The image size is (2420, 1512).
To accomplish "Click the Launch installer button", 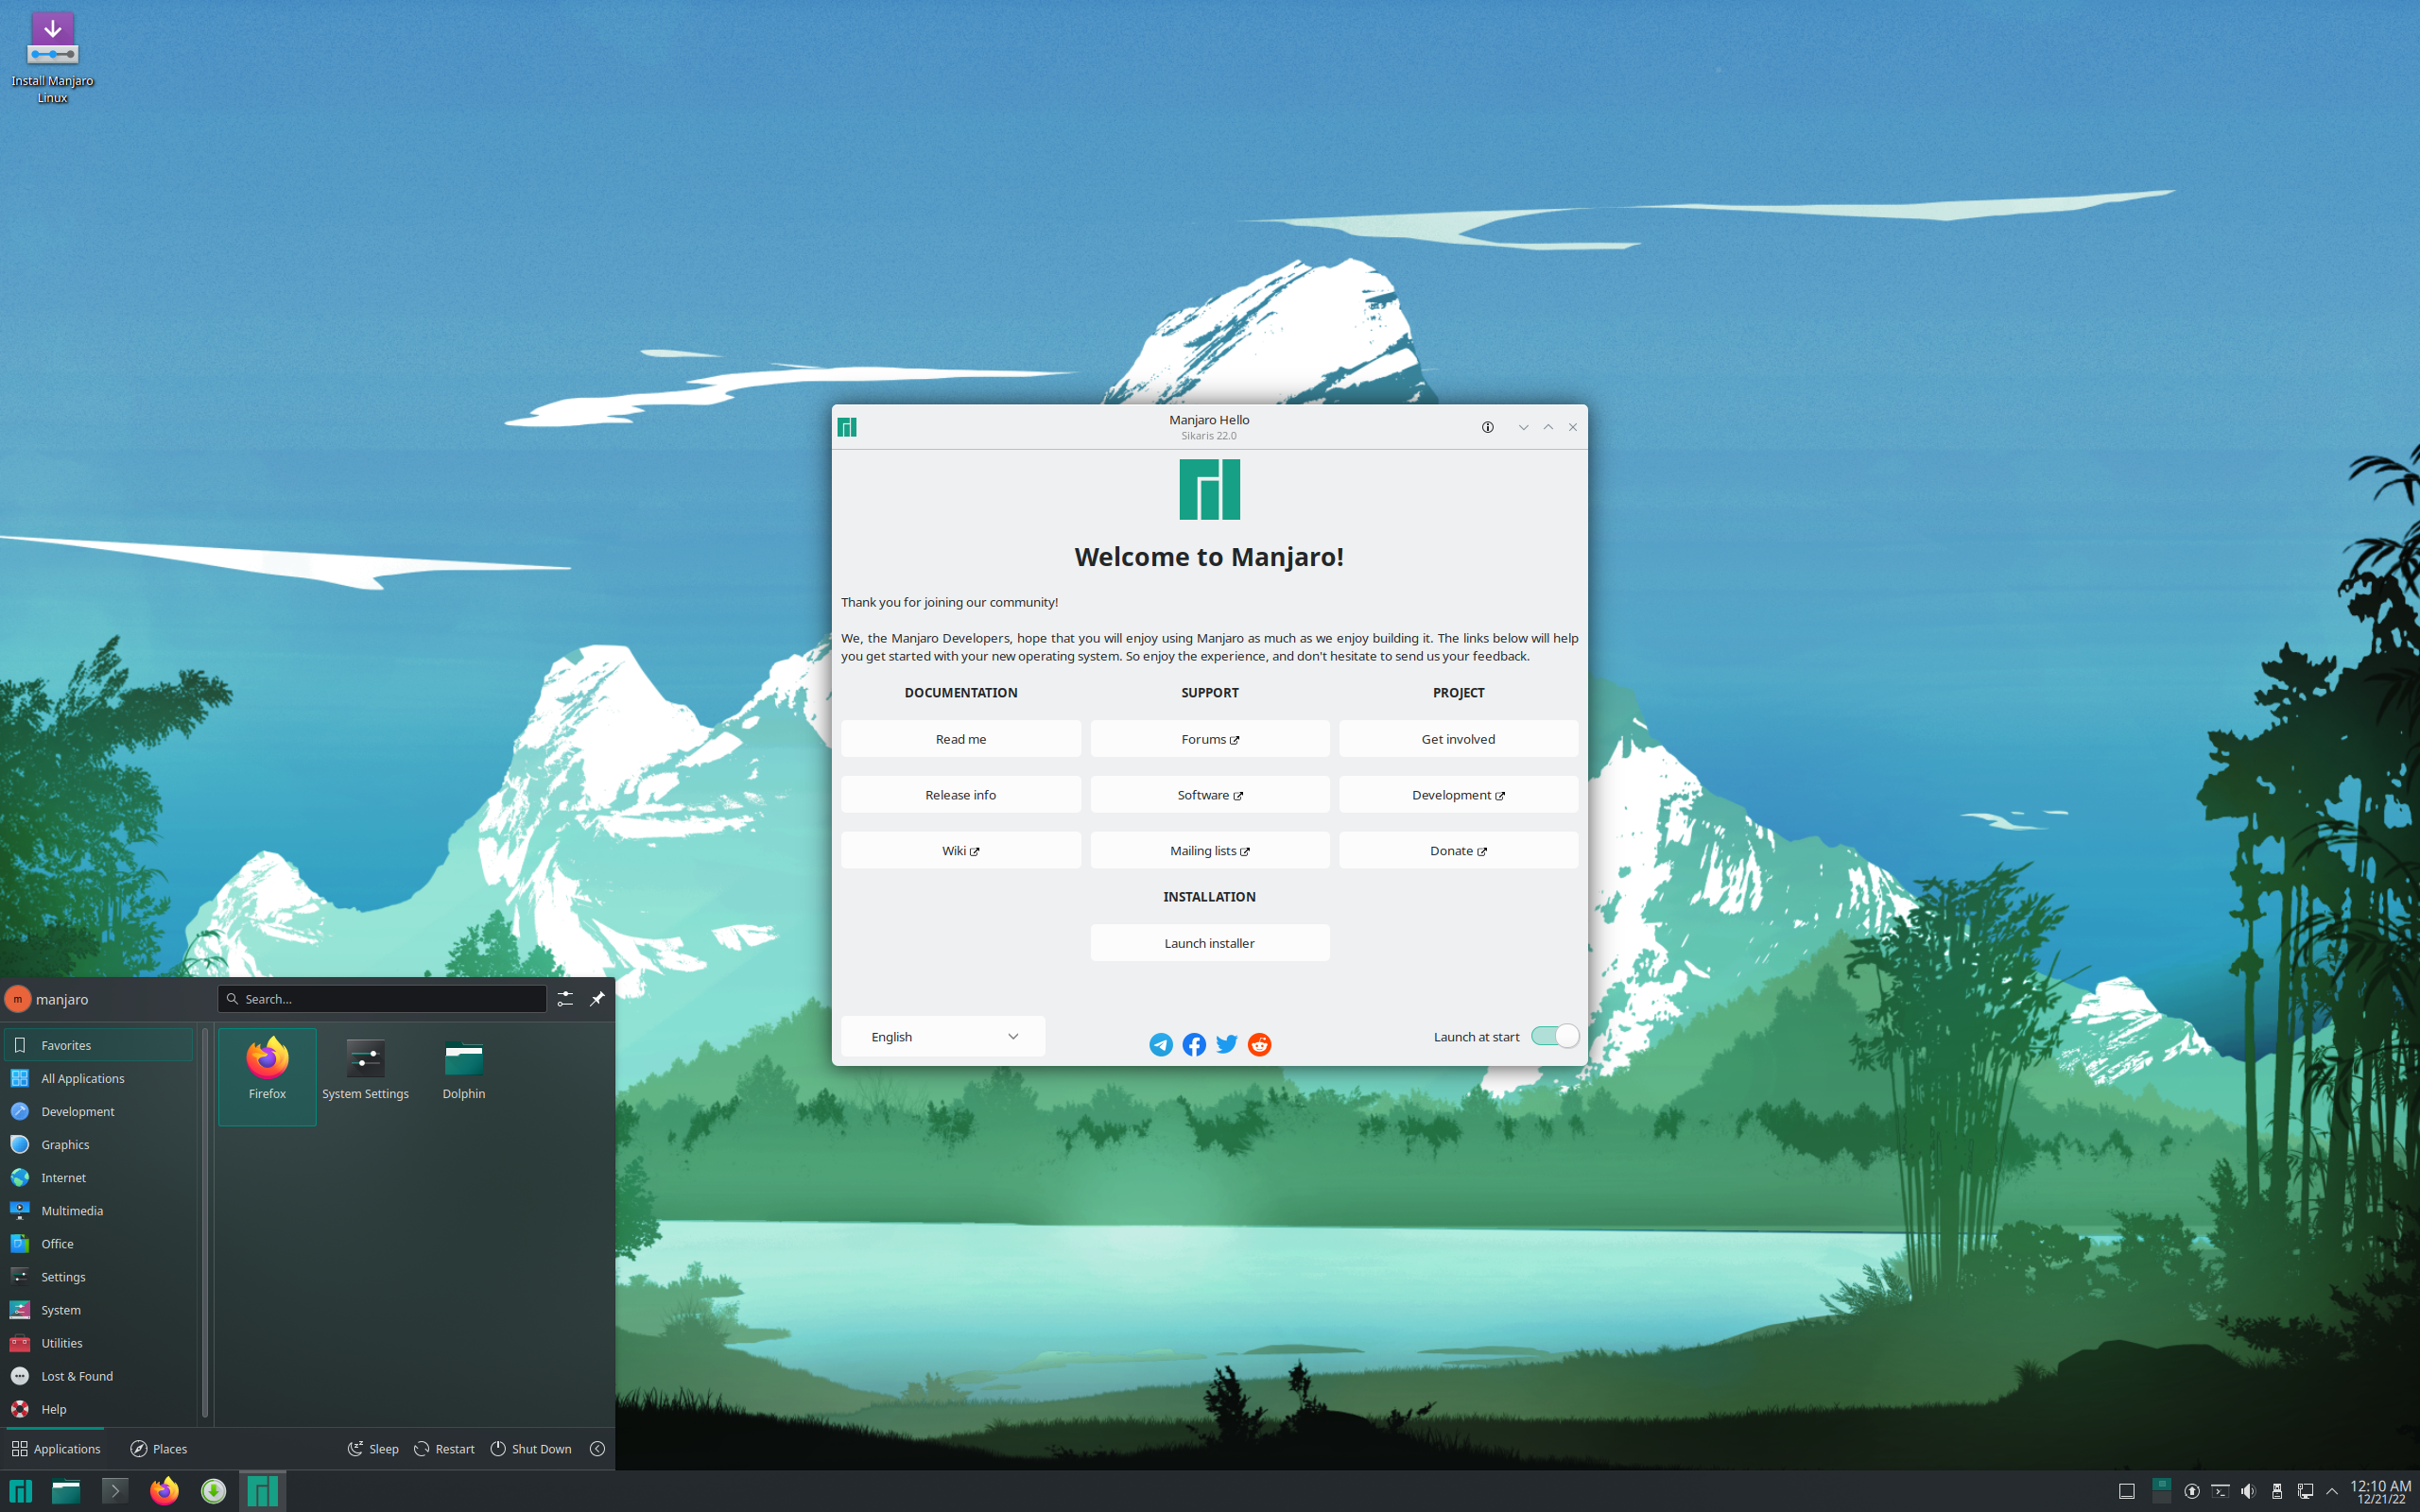I will (1209, 942).
